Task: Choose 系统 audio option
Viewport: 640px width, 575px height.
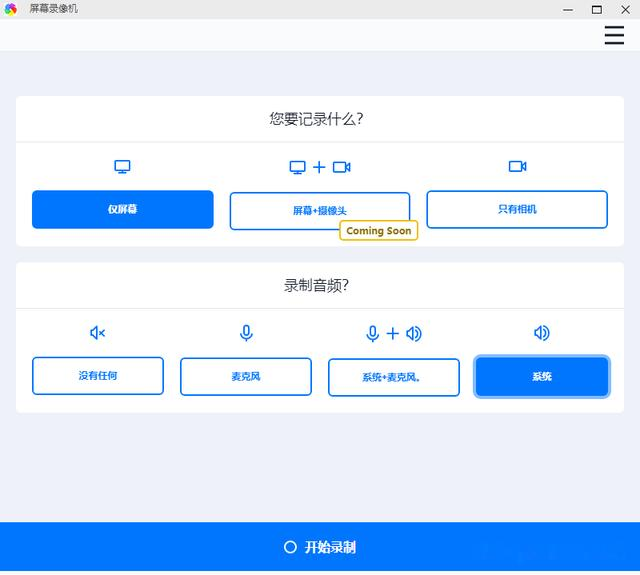Action: tap(542, 377)
